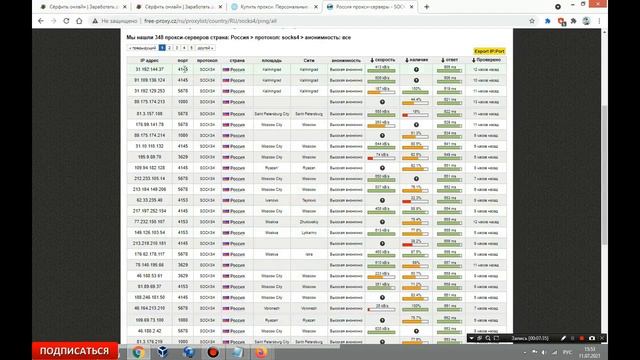Click IP address 212.233.105.14
The image size is (640, 360).
pyautogui.click(x=149, y=179)
